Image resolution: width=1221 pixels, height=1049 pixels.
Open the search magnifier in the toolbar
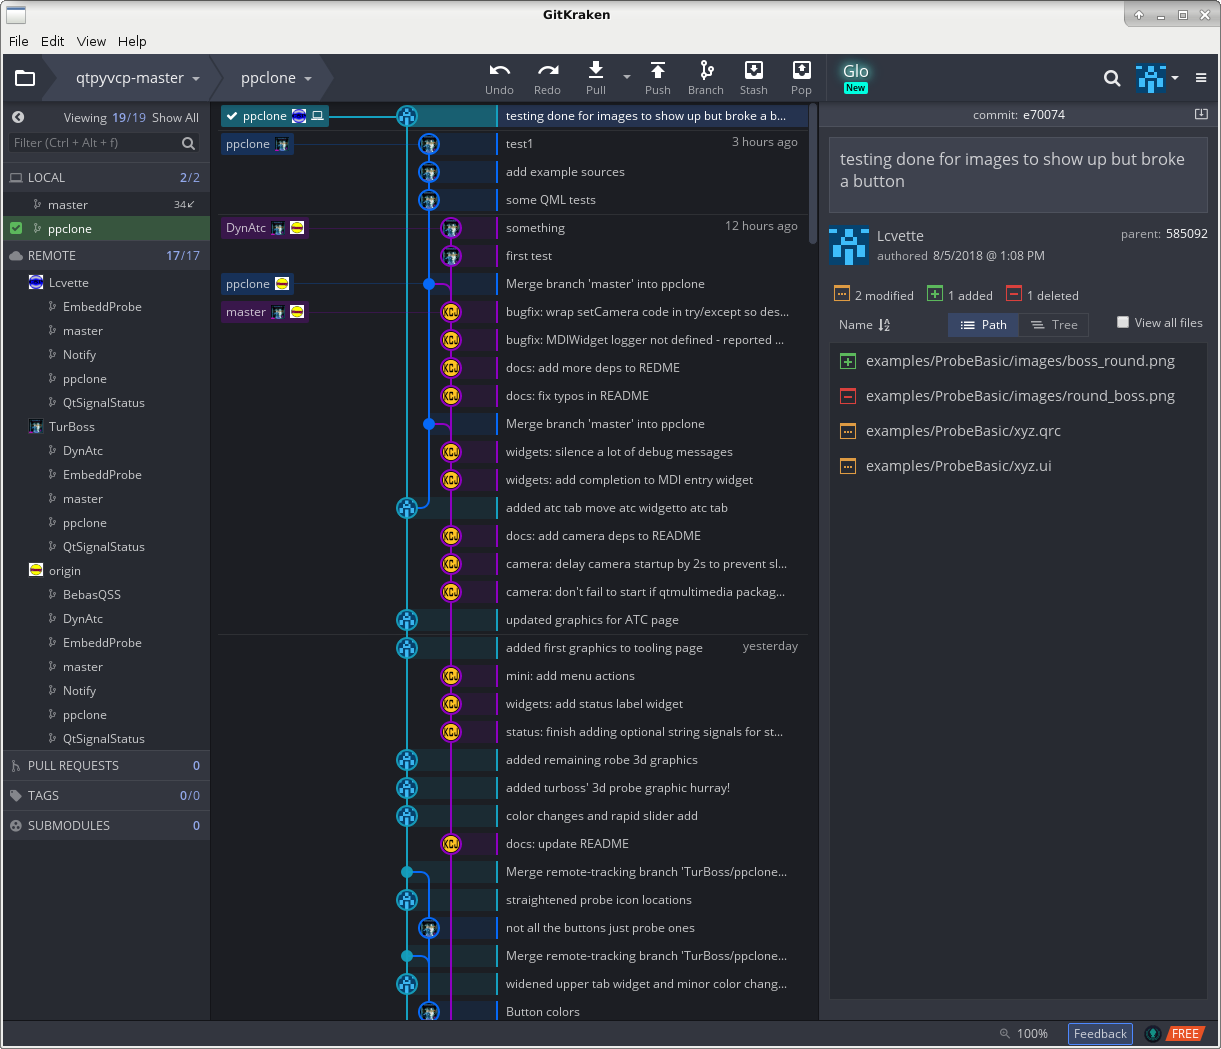pos(1112,78)
